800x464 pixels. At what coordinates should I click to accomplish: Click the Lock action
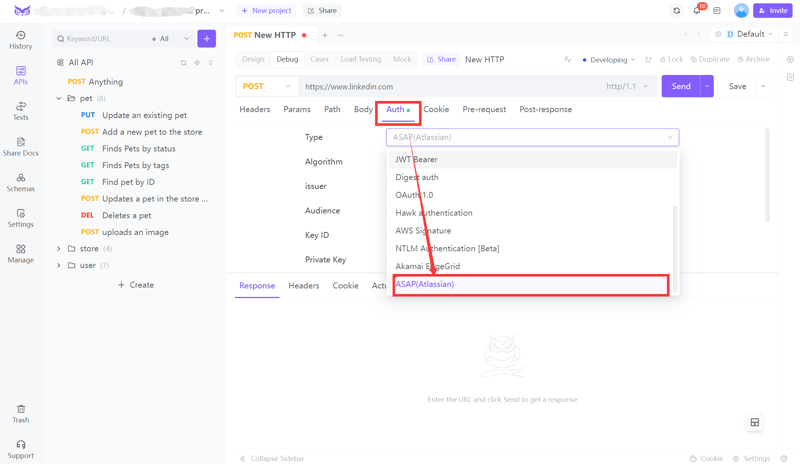[671, 59]
